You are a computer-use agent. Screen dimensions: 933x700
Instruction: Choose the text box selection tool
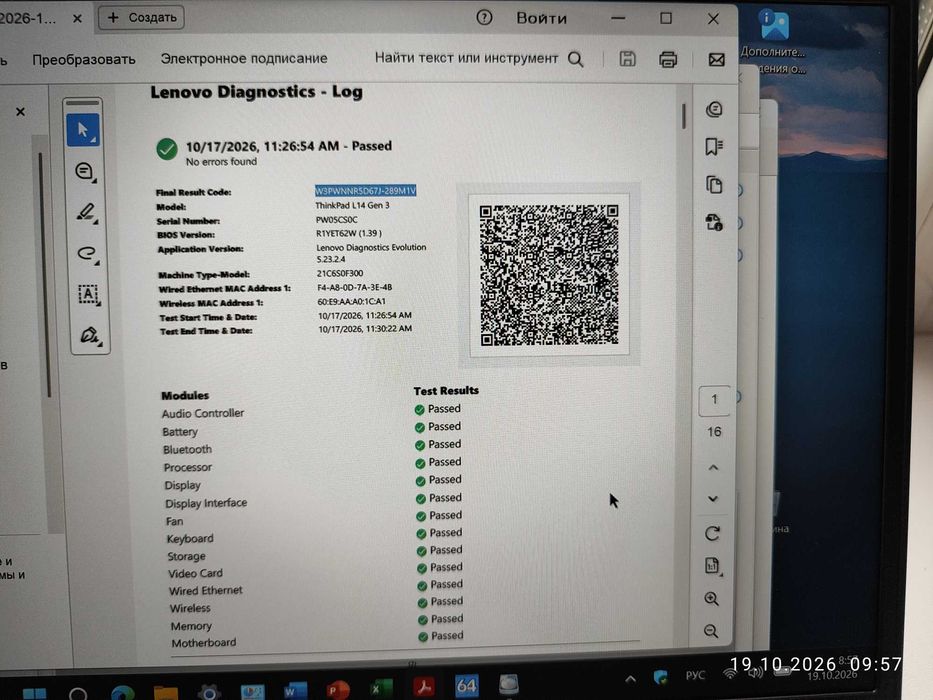(89, 294)
